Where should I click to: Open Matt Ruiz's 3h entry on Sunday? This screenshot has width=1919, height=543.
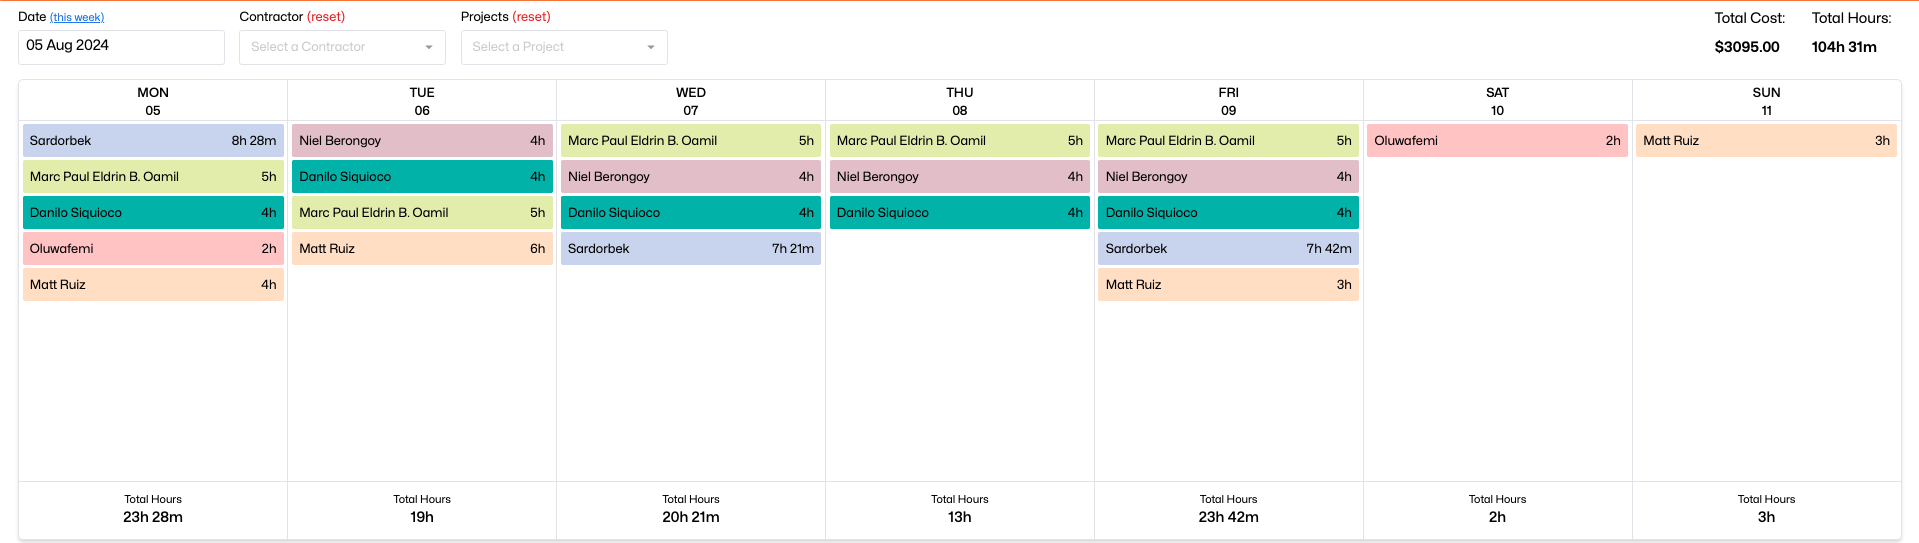click(x=1766, y=141)
